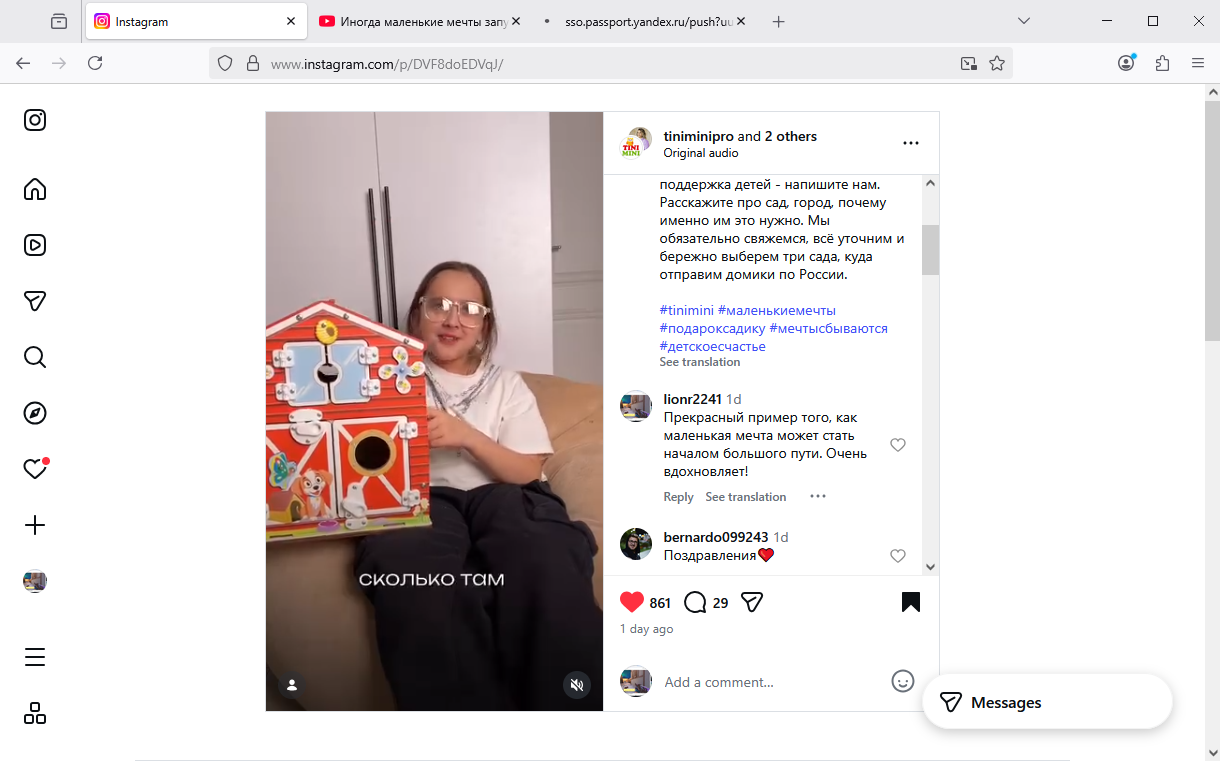Screen dimensions: 1220x761
Task: Expand the Firefox list all tabs arrow
Action: (1024, 21)
